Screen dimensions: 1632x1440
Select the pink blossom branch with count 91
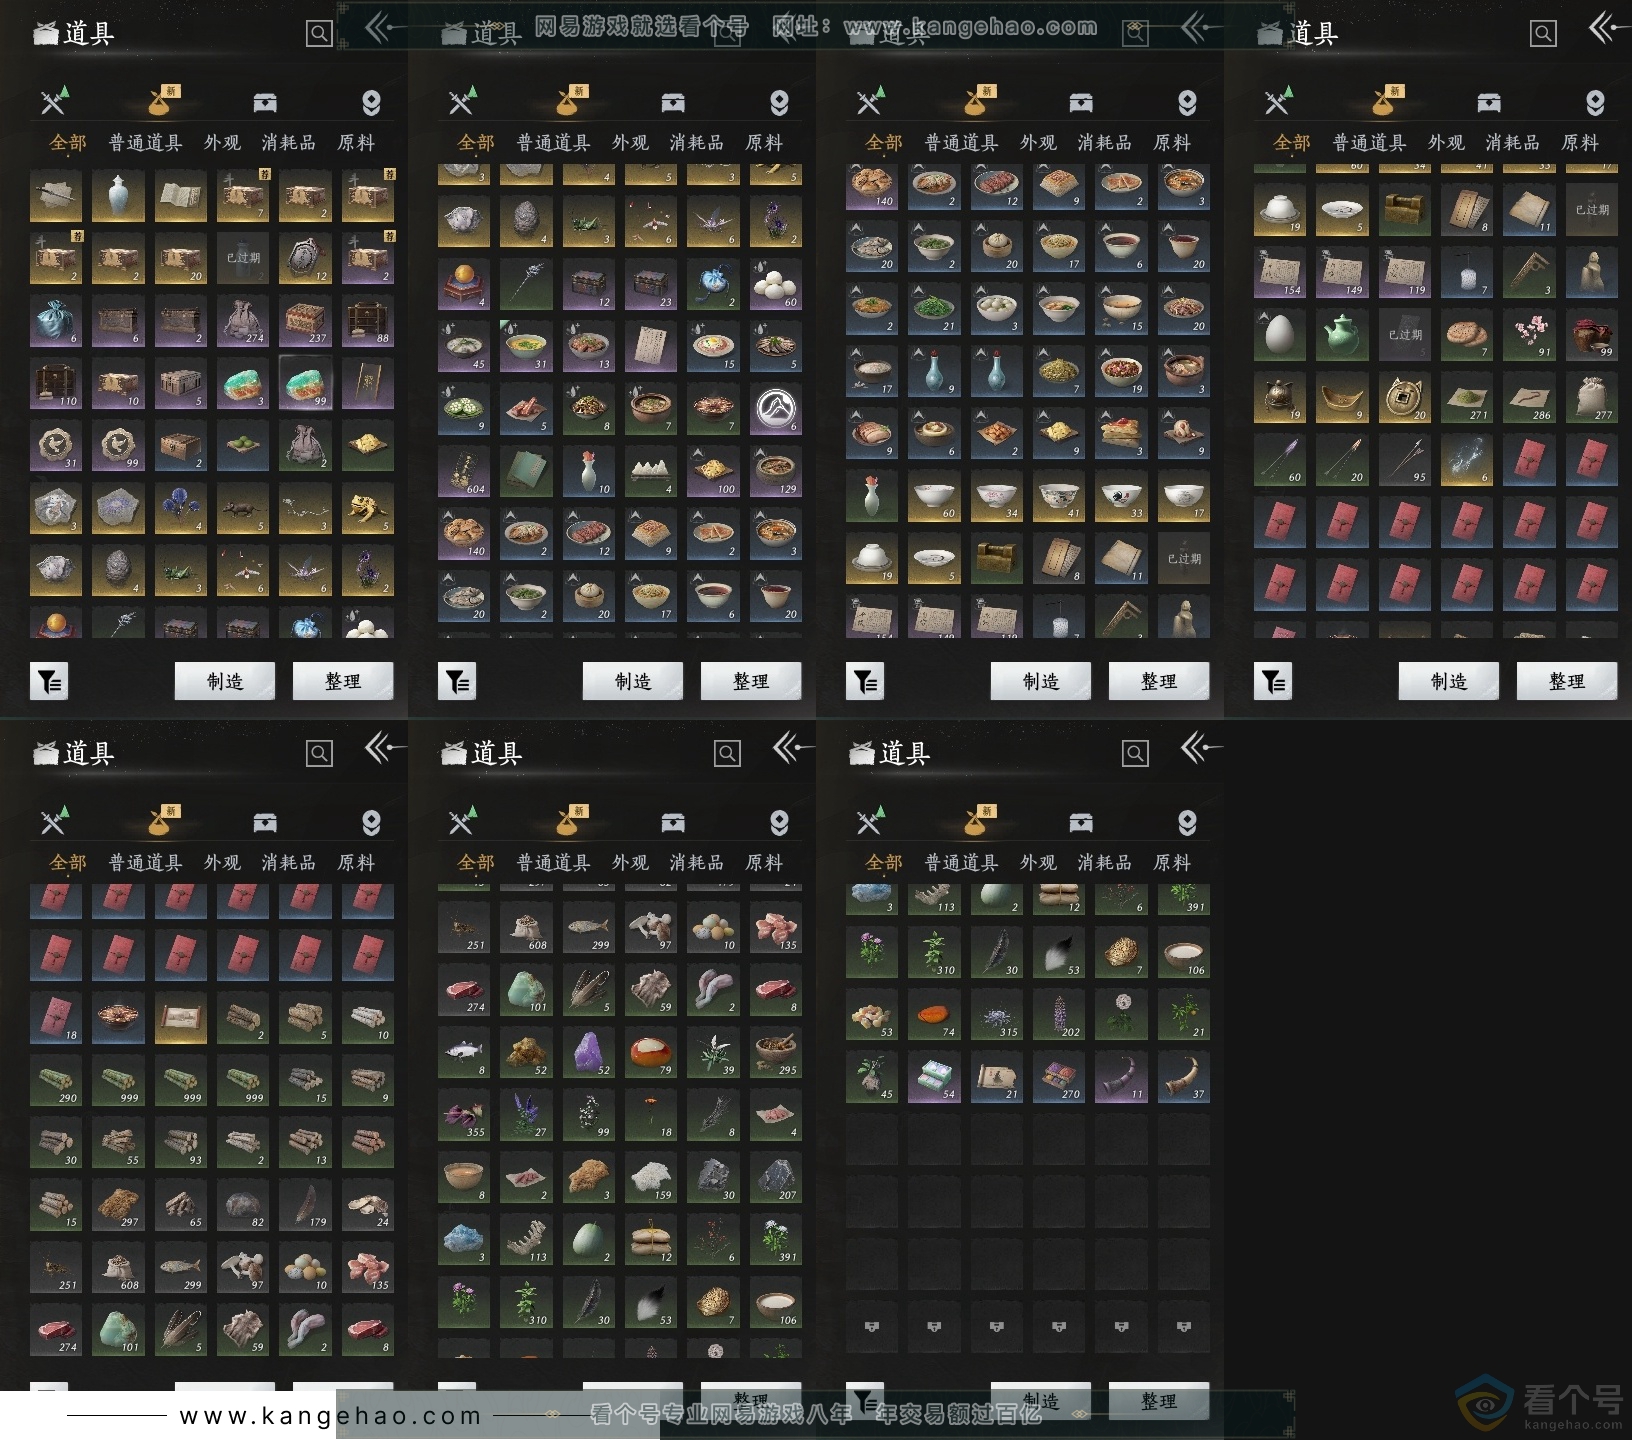[1529, 334]
